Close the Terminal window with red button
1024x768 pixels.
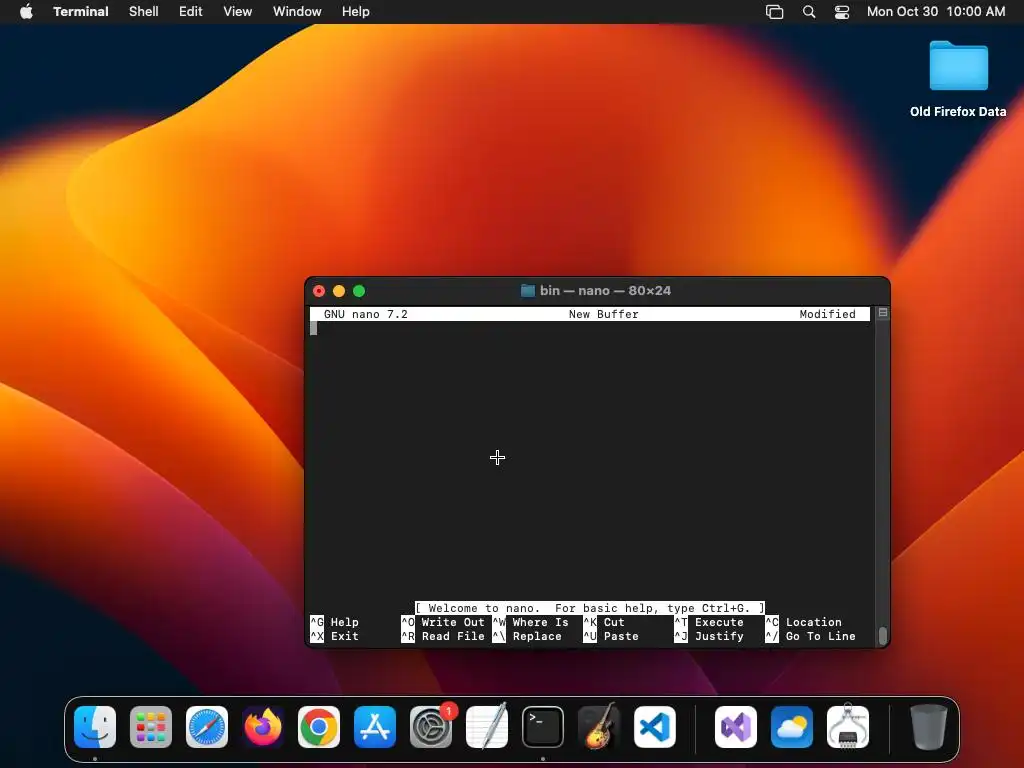coord(319,291)
